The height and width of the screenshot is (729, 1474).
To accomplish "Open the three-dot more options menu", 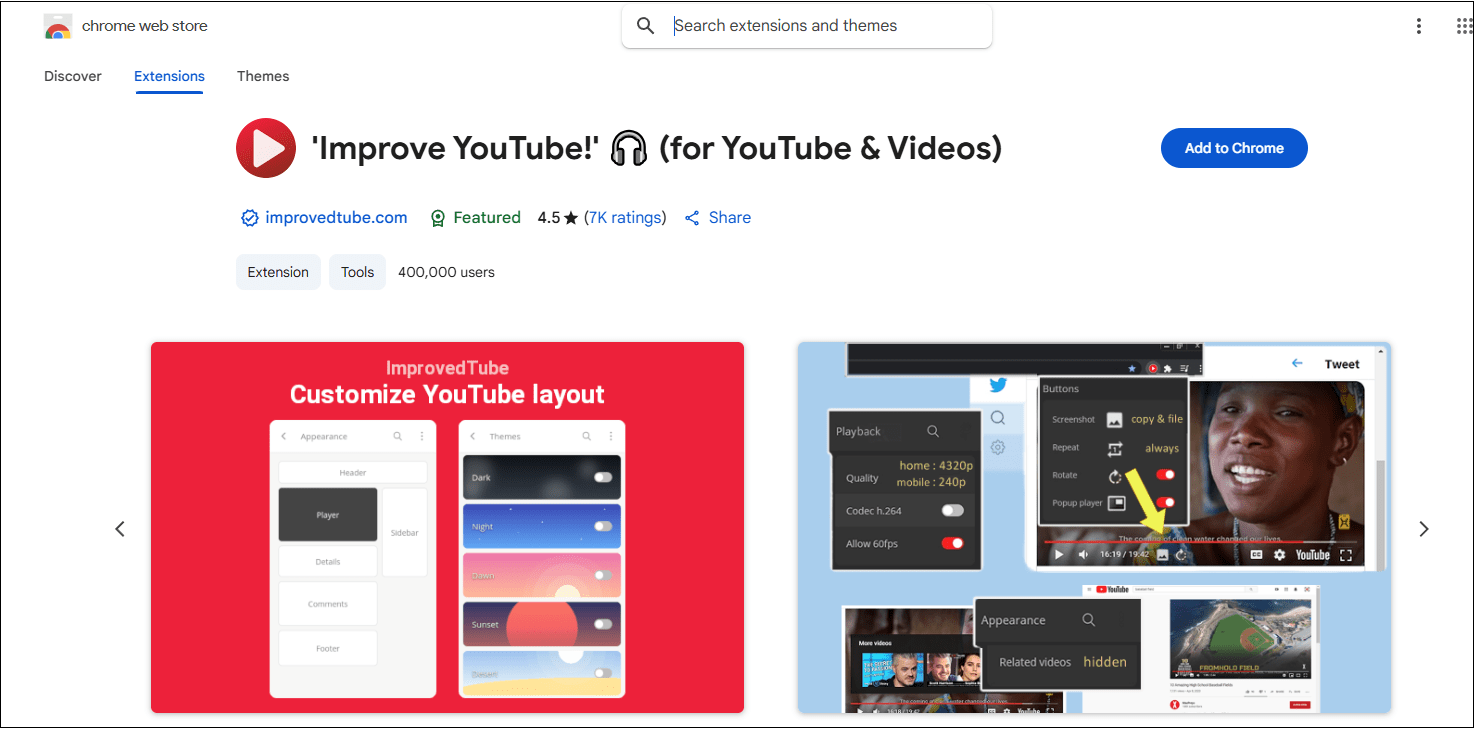I will [x=1419, y=26].
